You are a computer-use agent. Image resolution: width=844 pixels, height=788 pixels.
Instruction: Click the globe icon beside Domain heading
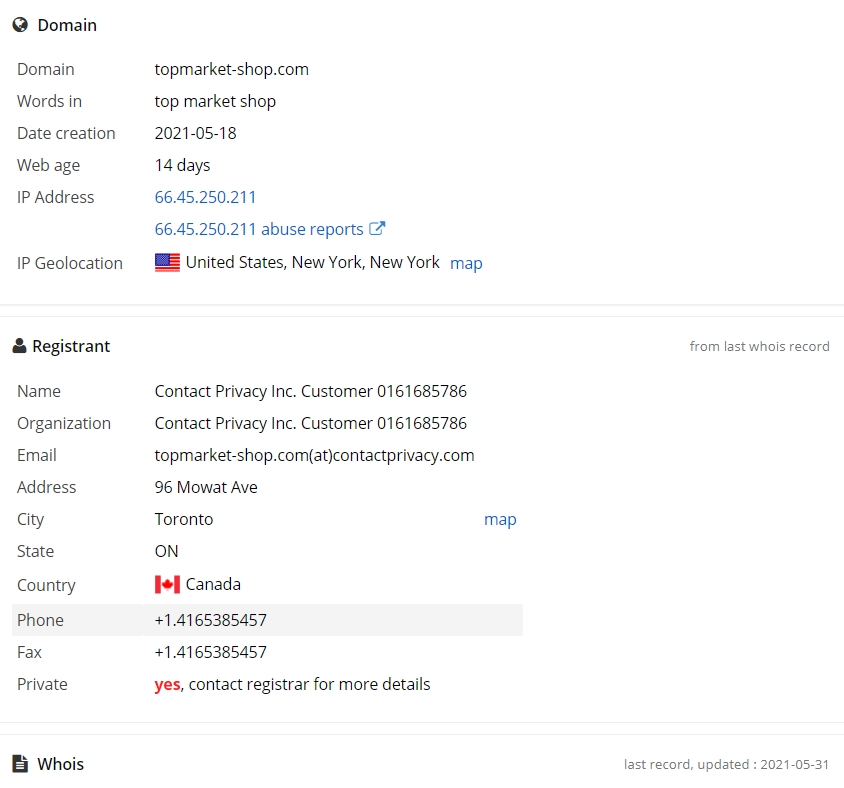point(20,25)
